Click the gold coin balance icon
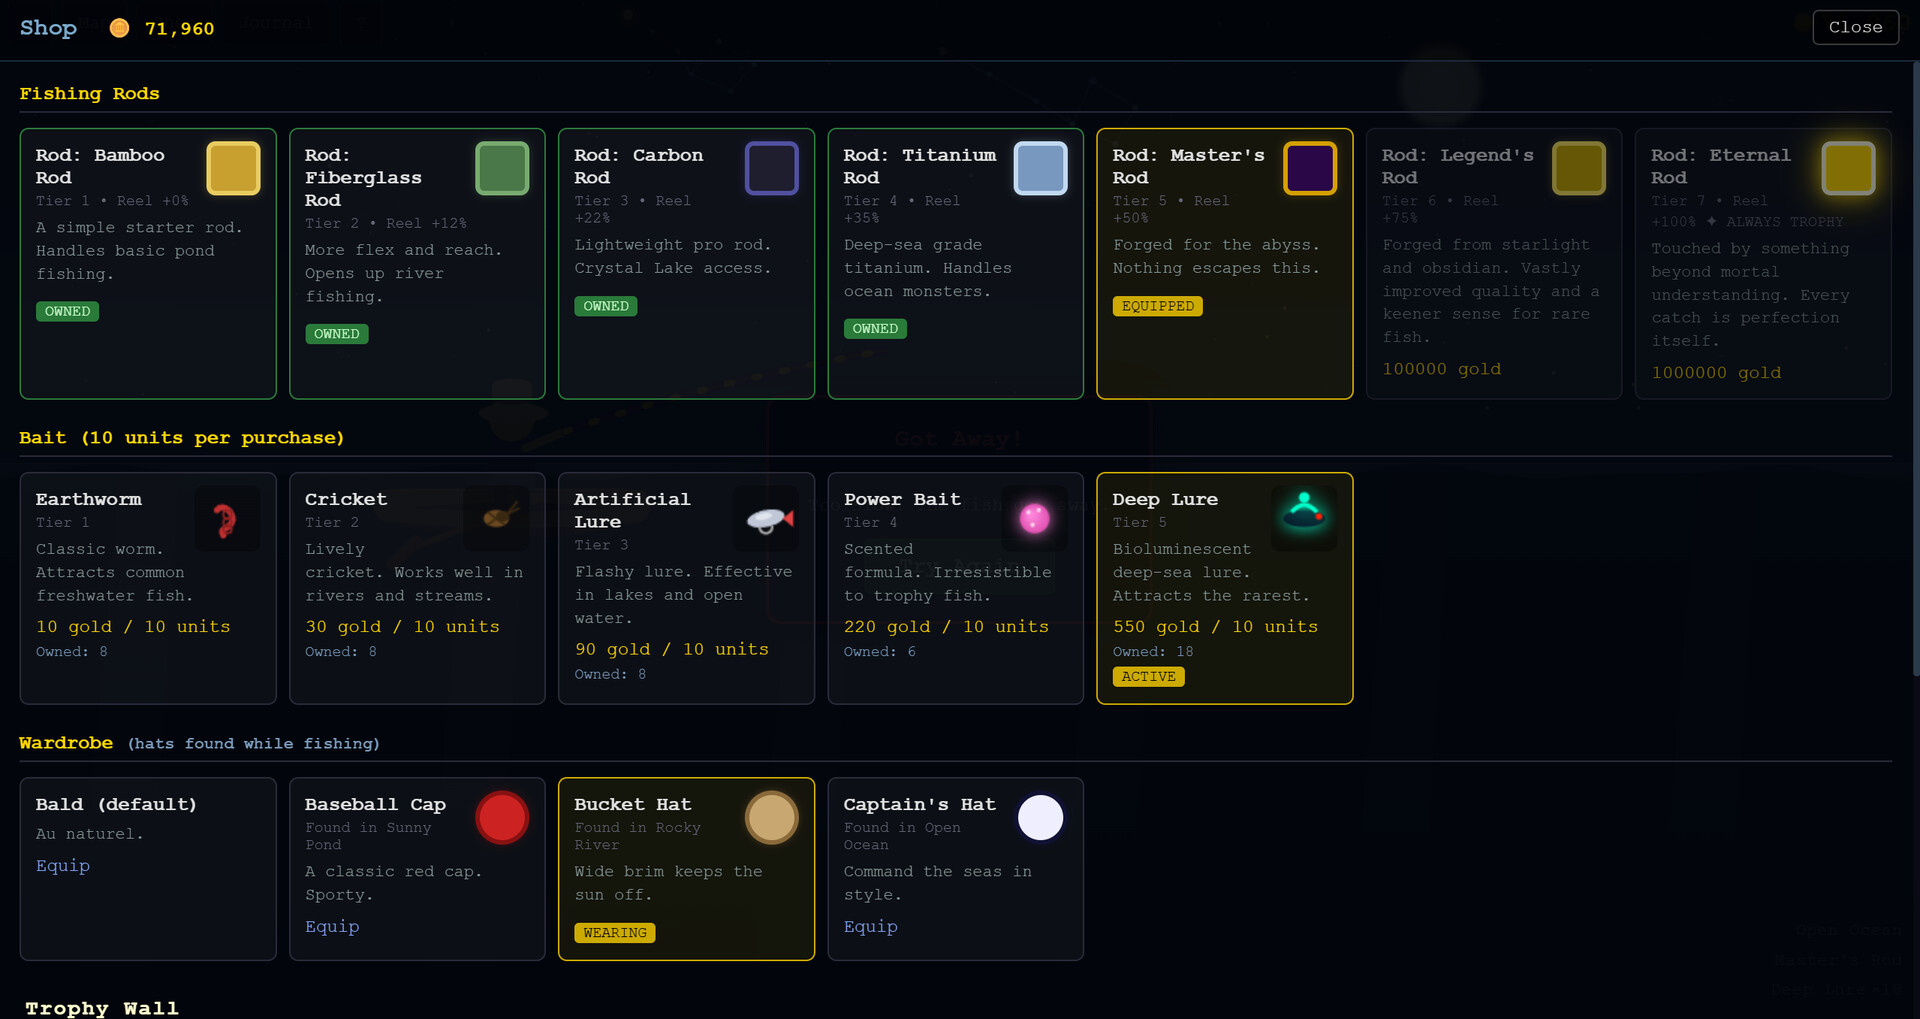This screenshot has height=1019, width=1920. (x=119, y=28)
